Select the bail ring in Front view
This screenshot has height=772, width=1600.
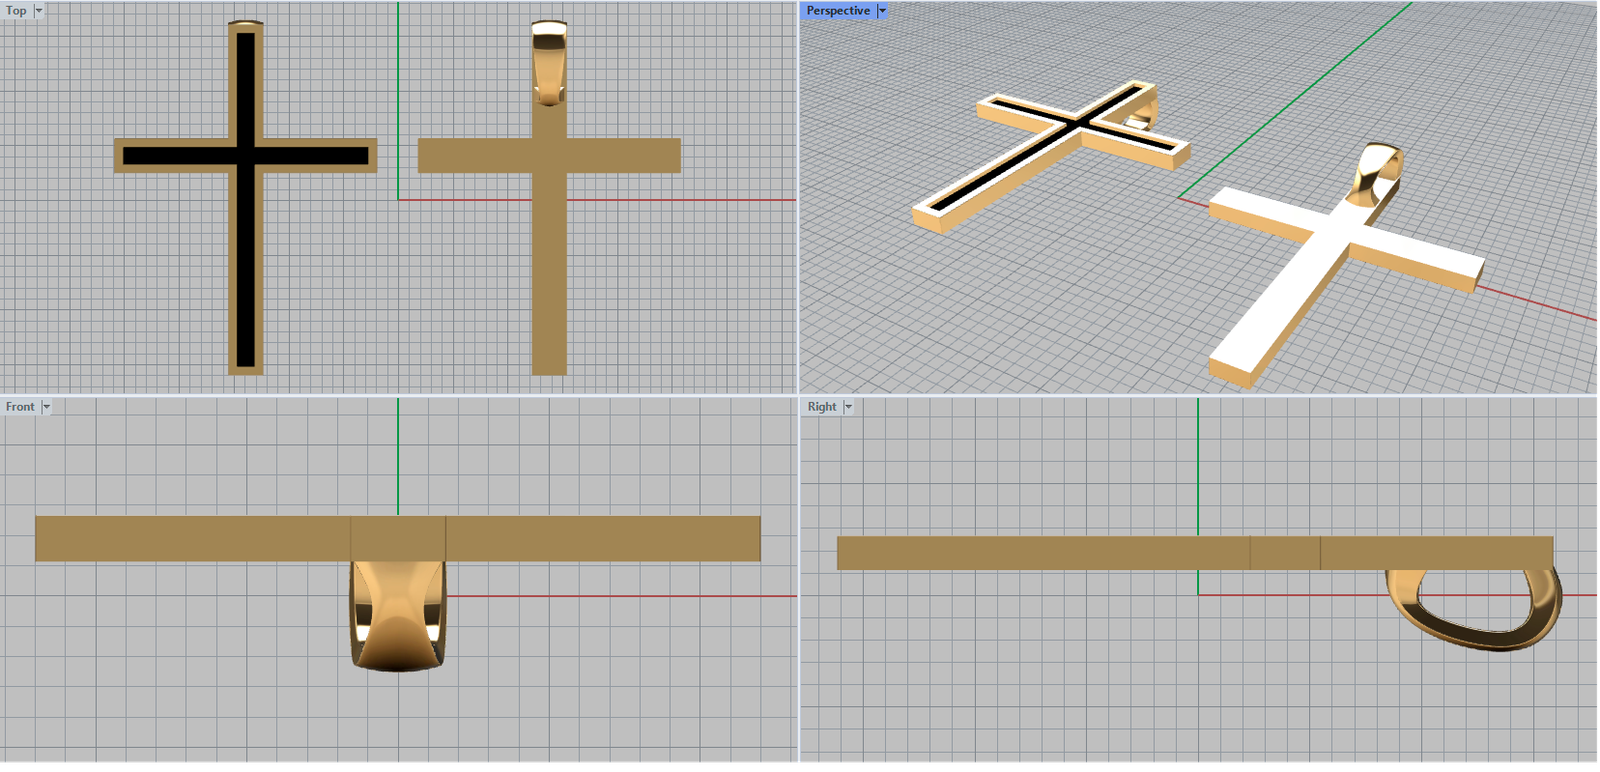tap(397, 620)
